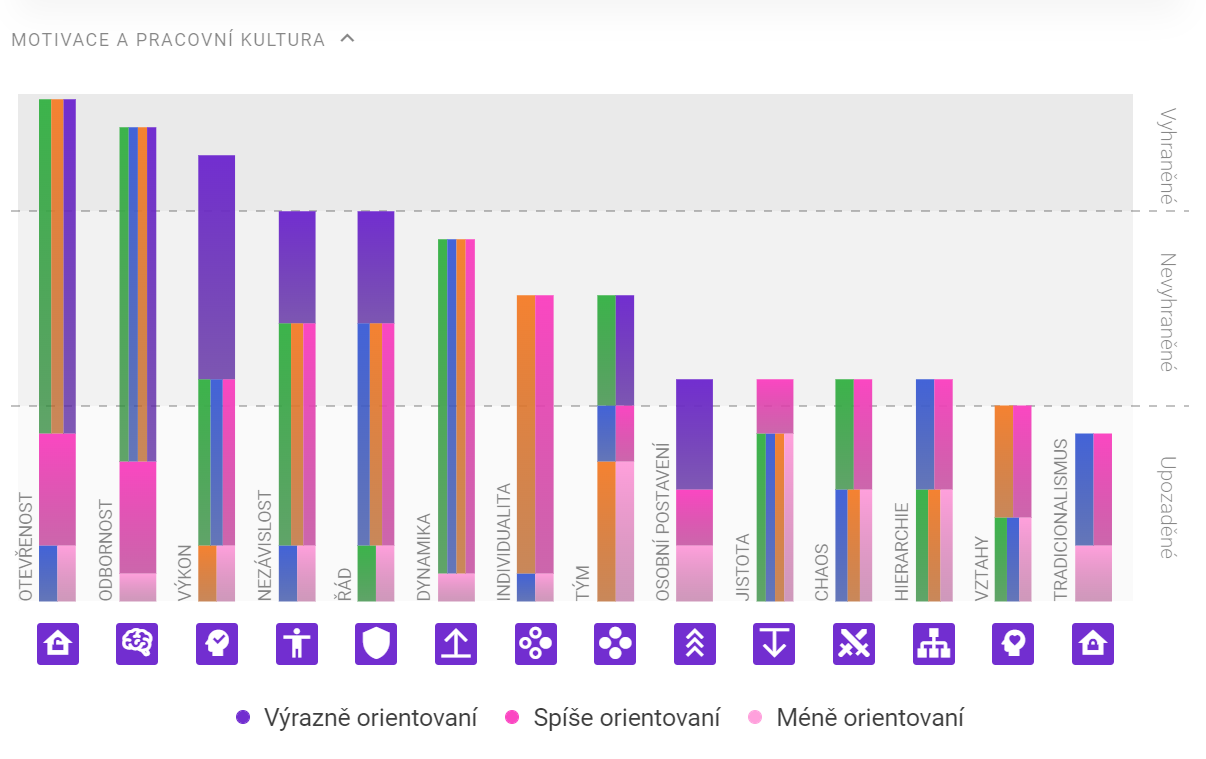
Task: Click the Tradicionalismus house icon
Action: [x=1093, y=644]
